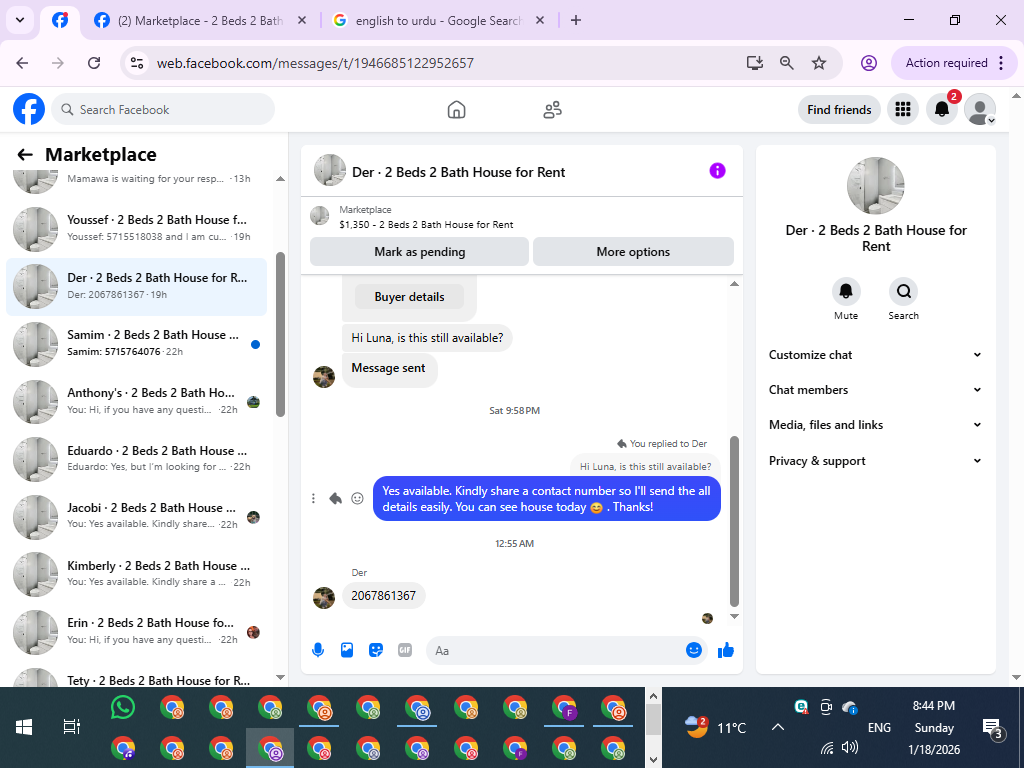The width and height of the screenshot is (1024, 768).
Task: Open the notifications bell with badge 2
Action: [x=942, y=109]
